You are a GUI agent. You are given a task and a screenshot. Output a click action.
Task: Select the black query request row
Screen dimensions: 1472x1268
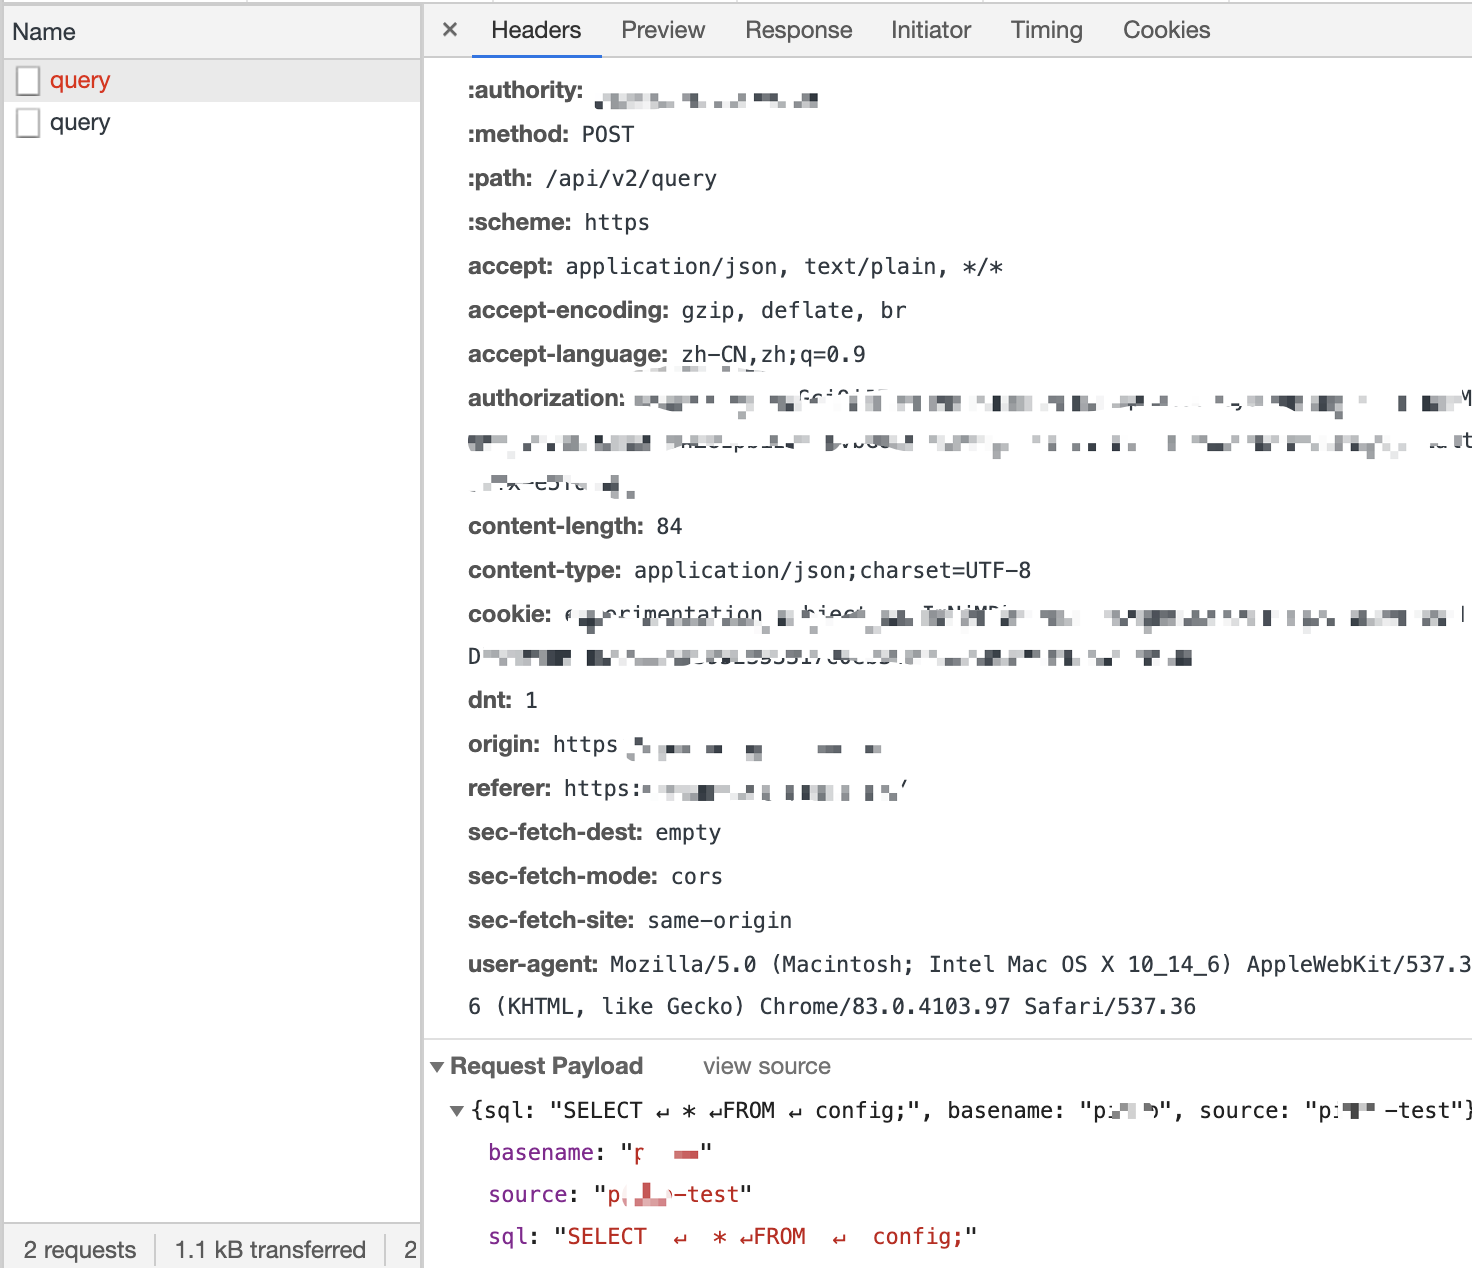click(x=212, y=122)
